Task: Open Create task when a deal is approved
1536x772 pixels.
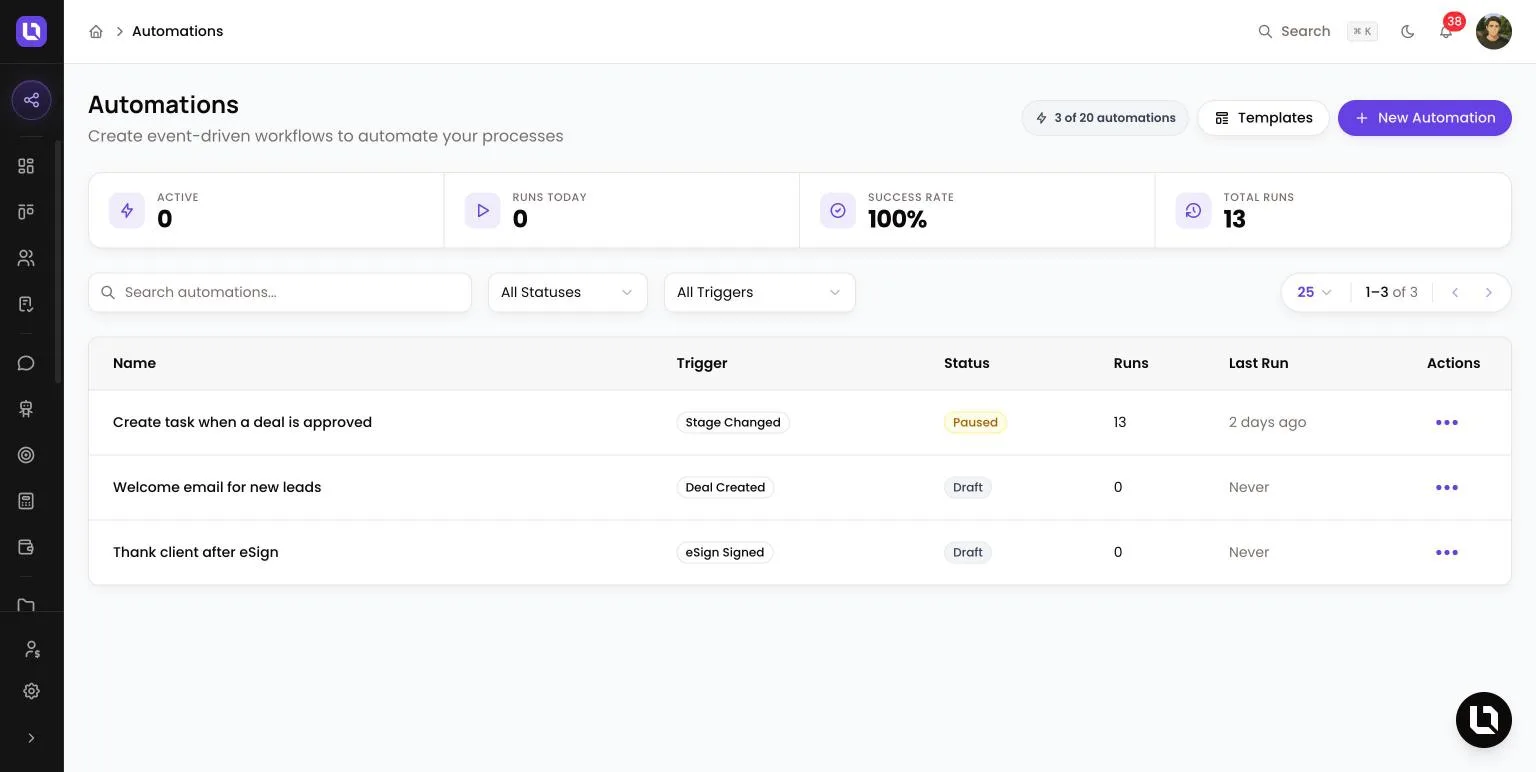Action: point(242,422)
